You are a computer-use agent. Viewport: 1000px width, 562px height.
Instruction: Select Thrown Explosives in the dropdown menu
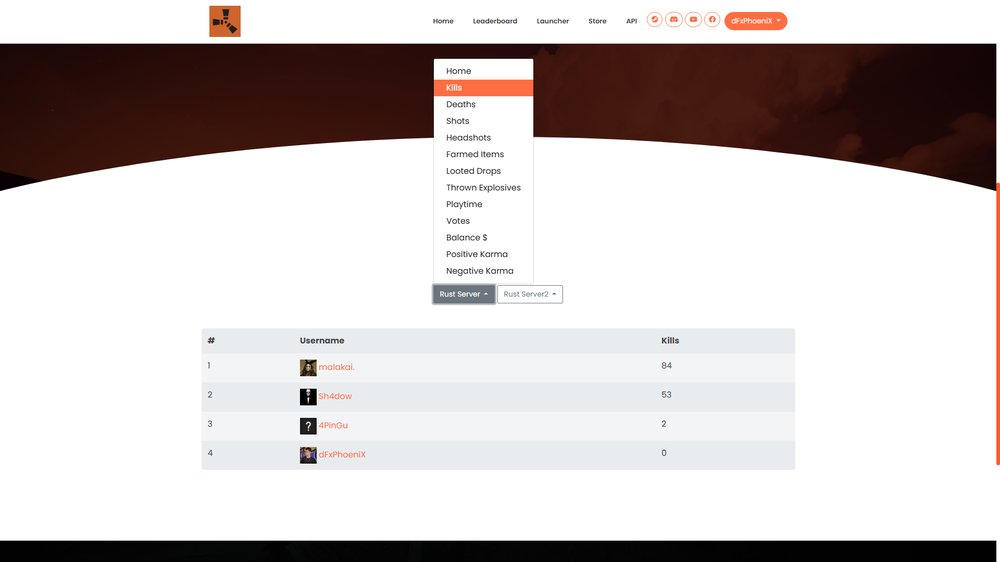click(483, 187)
